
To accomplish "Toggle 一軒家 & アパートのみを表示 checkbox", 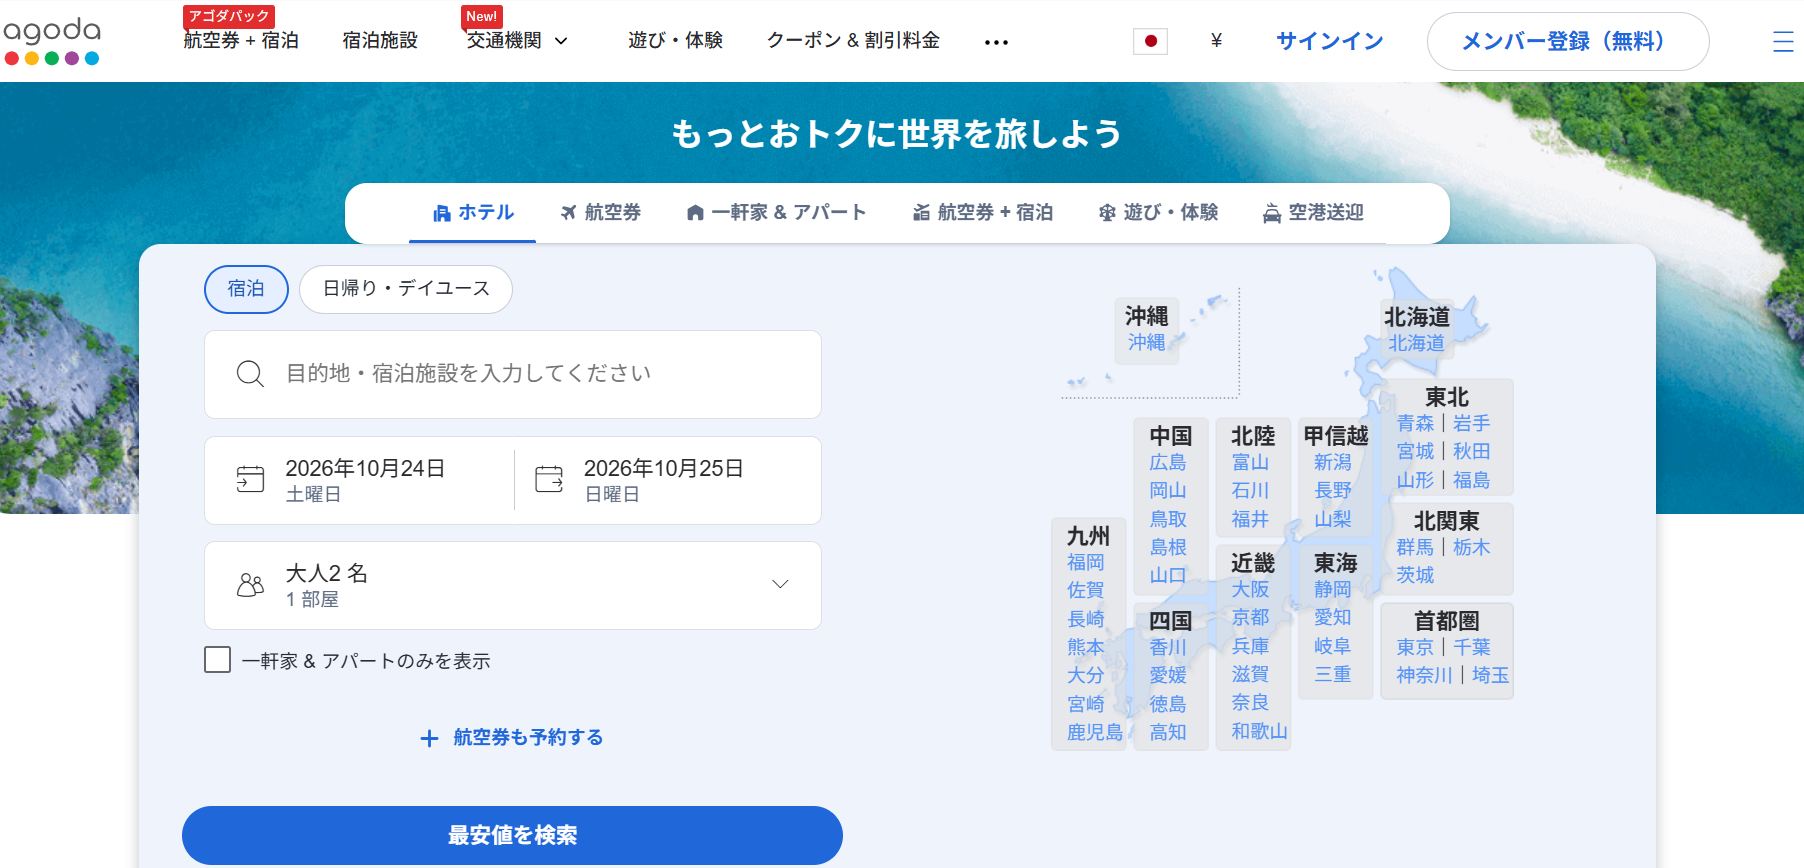I will click(217, 660).
